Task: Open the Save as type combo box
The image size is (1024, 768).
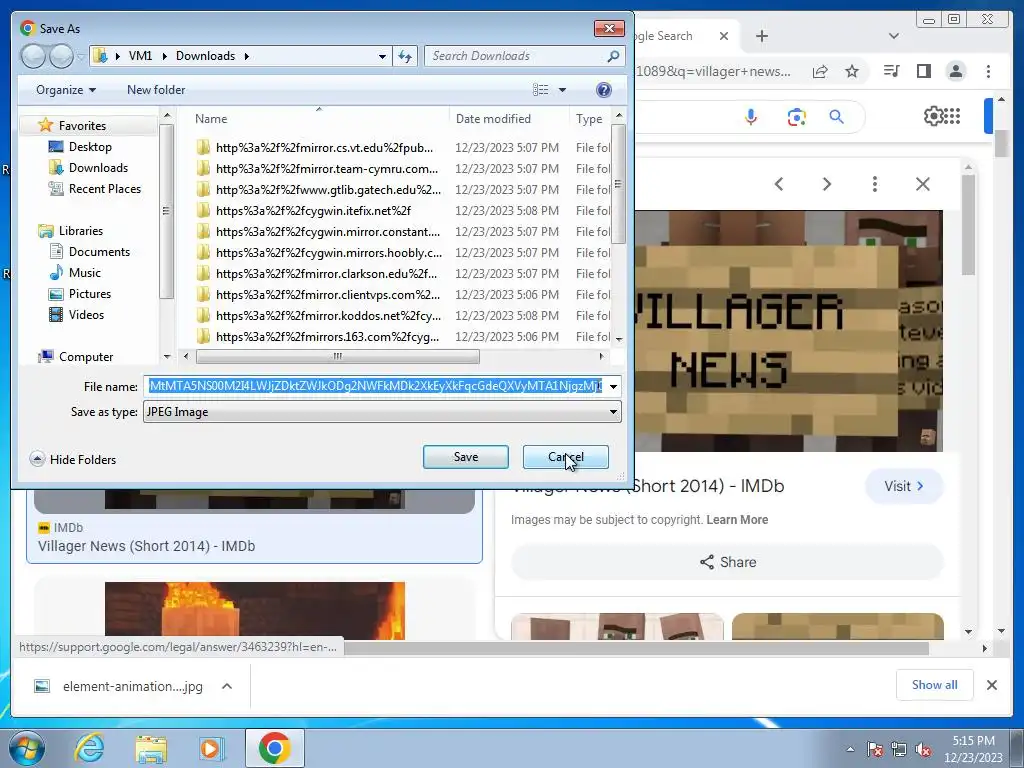Action: [382, 412]
